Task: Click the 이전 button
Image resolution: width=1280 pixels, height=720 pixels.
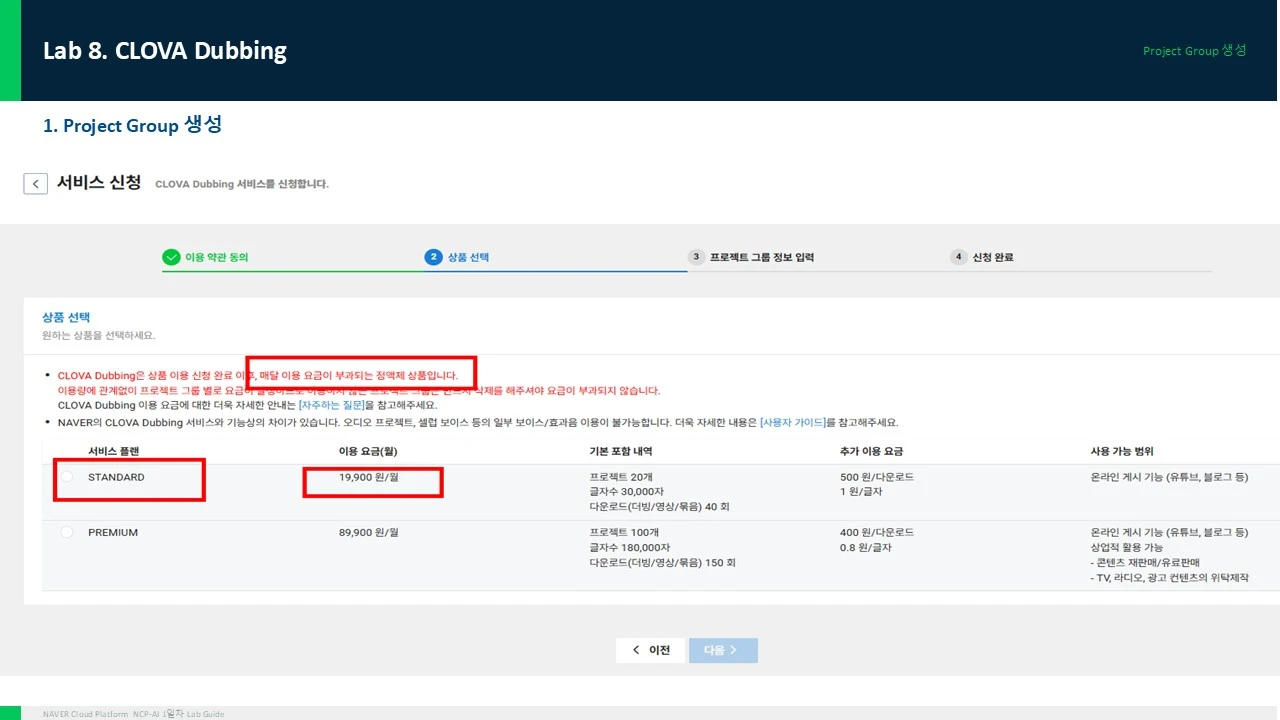Action: click(651, 650)
